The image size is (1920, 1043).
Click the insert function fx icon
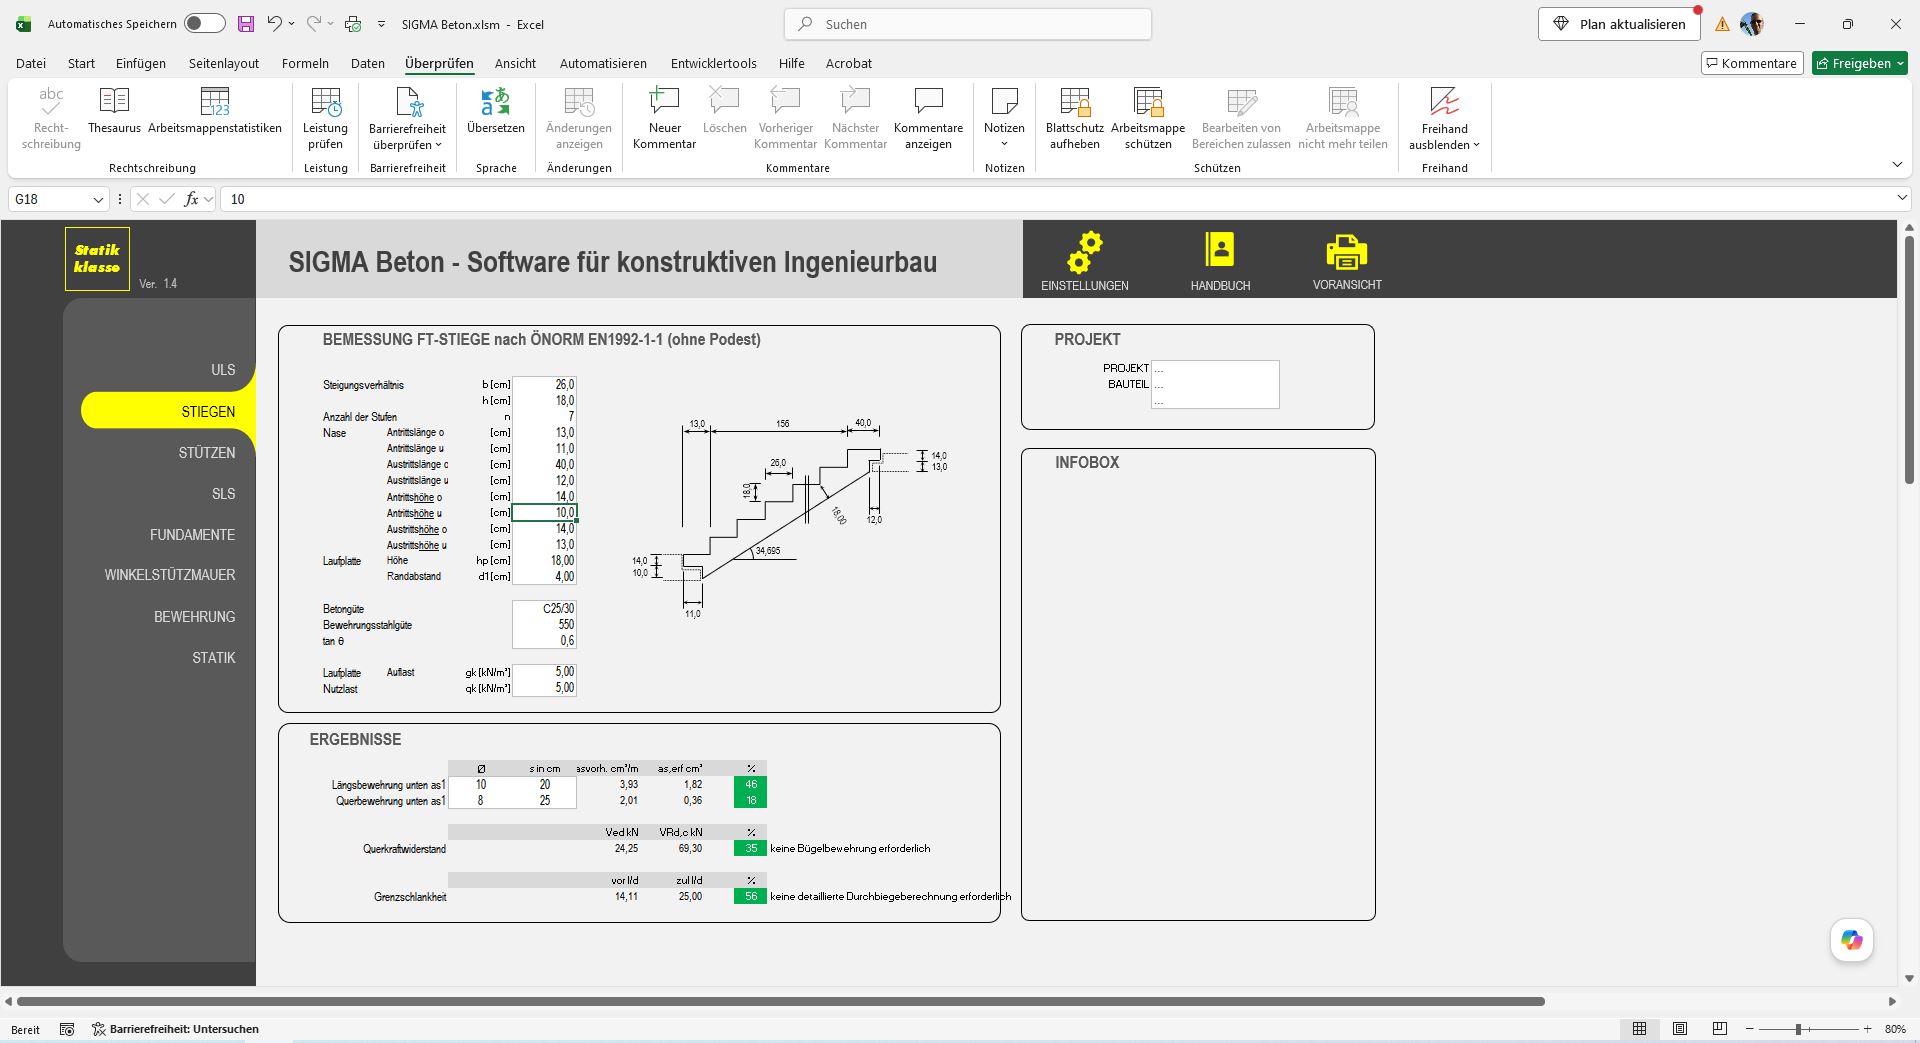click(191, 199)
